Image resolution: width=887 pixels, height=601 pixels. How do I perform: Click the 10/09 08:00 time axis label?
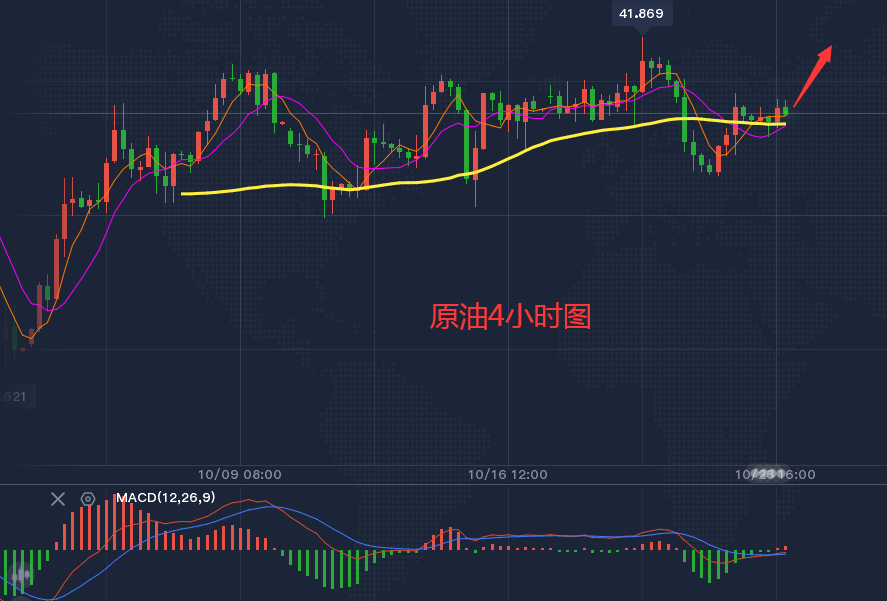[x=240, y=474]
